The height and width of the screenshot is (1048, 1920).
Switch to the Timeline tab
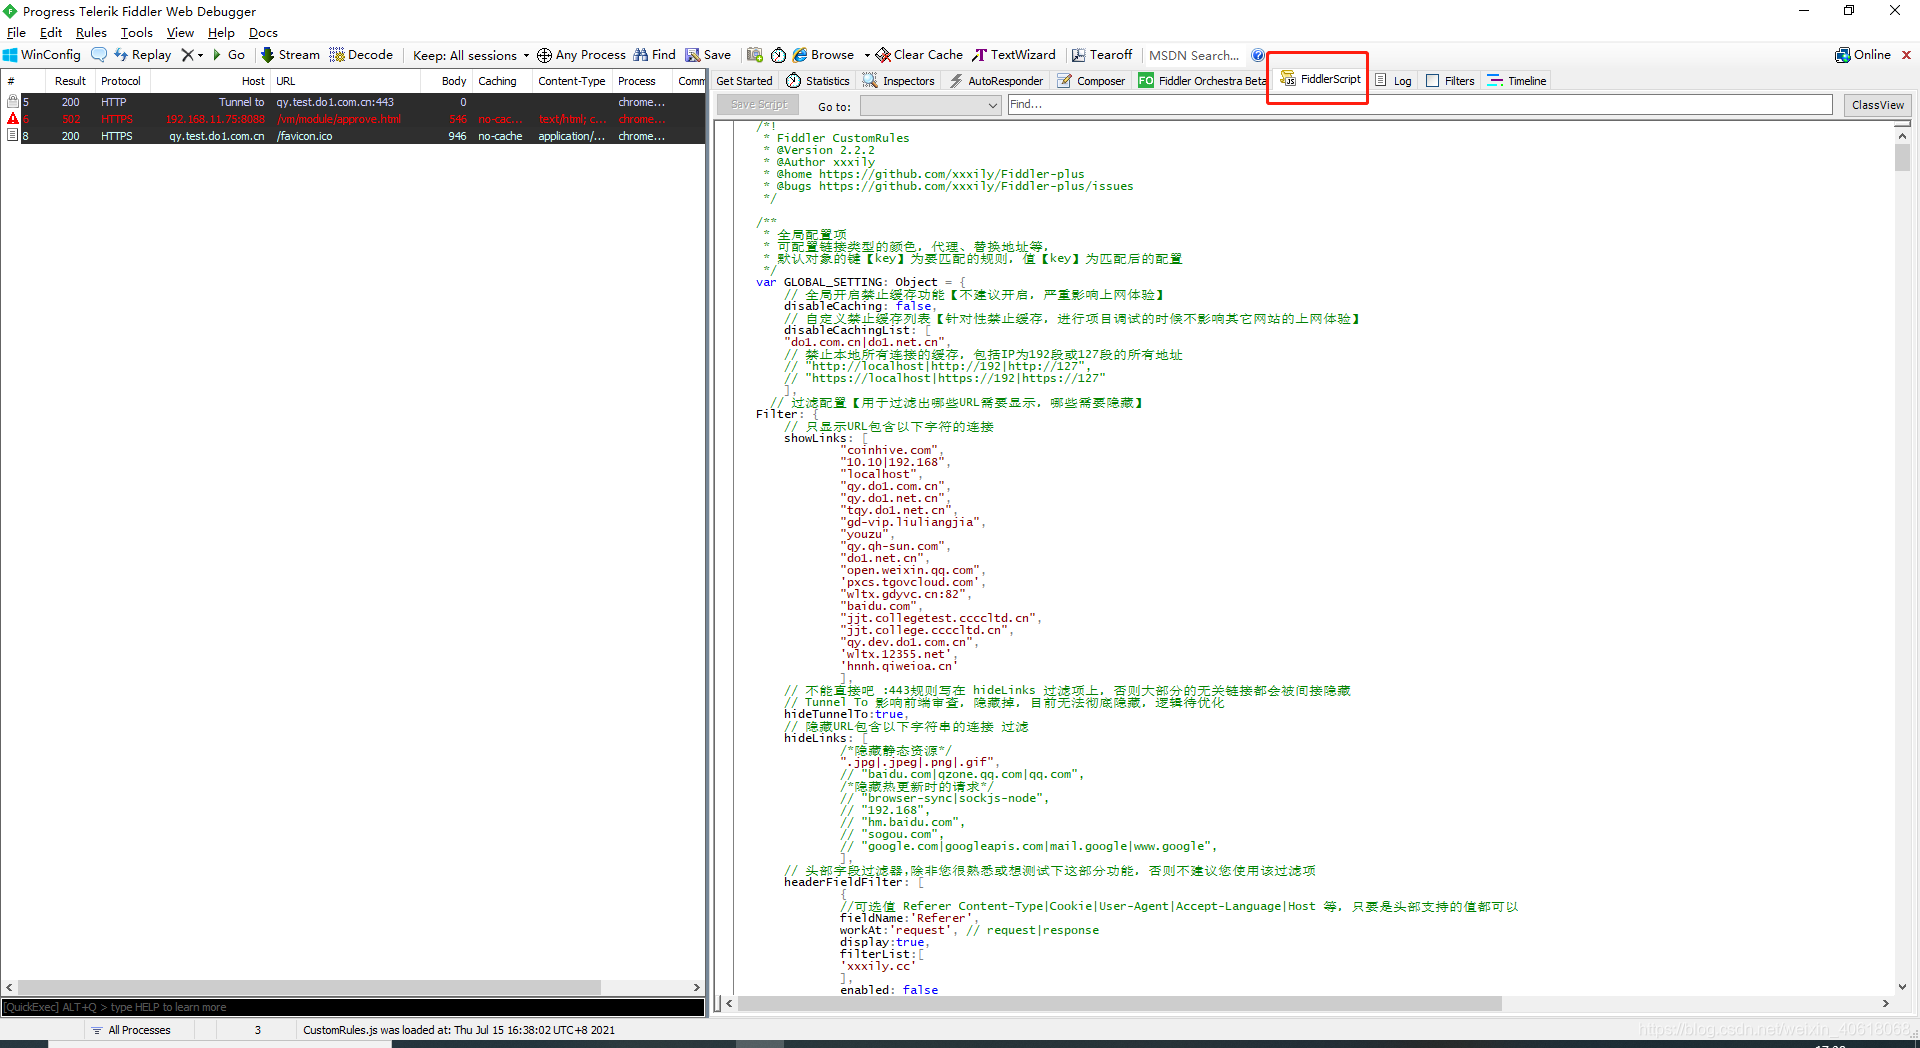pos(1517,81)
